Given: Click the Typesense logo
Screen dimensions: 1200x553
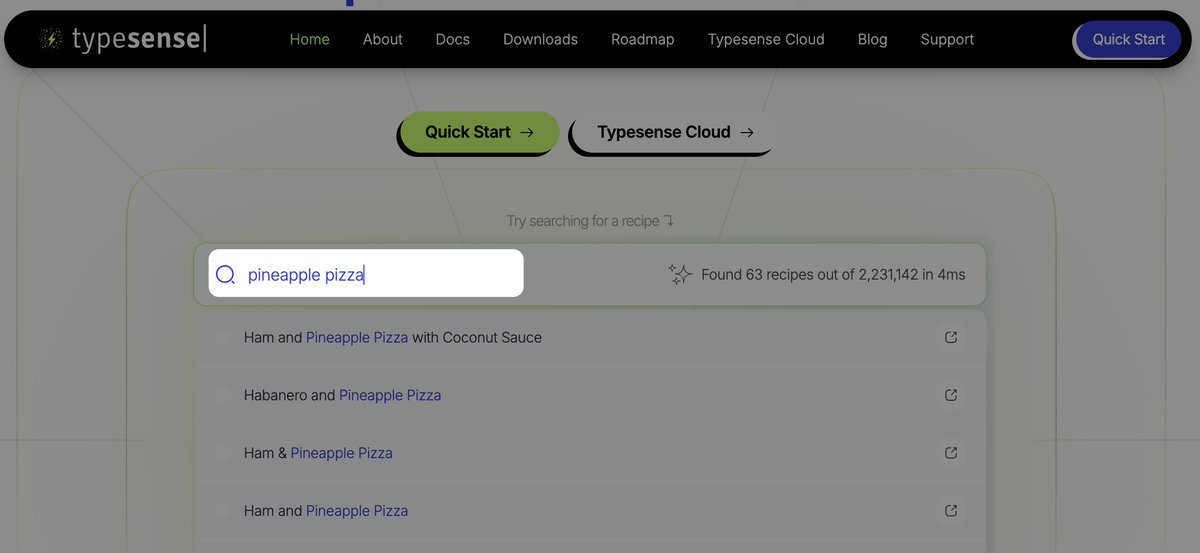Looking at the screenshot, I should pos(123,39).
